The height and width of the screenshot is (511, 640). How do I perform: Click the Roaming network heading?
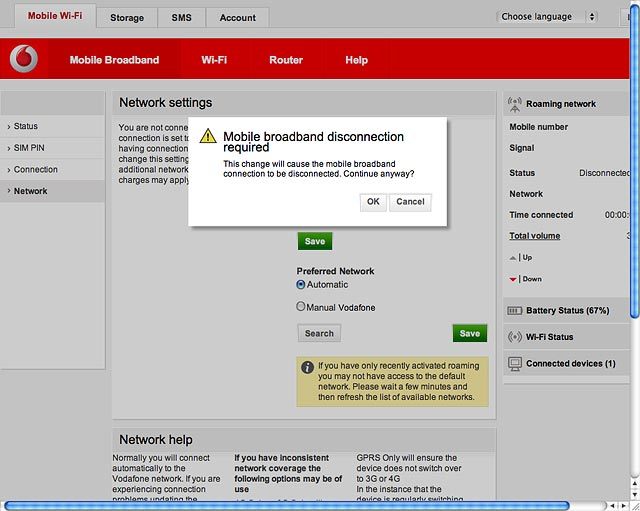[x=560, y=104]
